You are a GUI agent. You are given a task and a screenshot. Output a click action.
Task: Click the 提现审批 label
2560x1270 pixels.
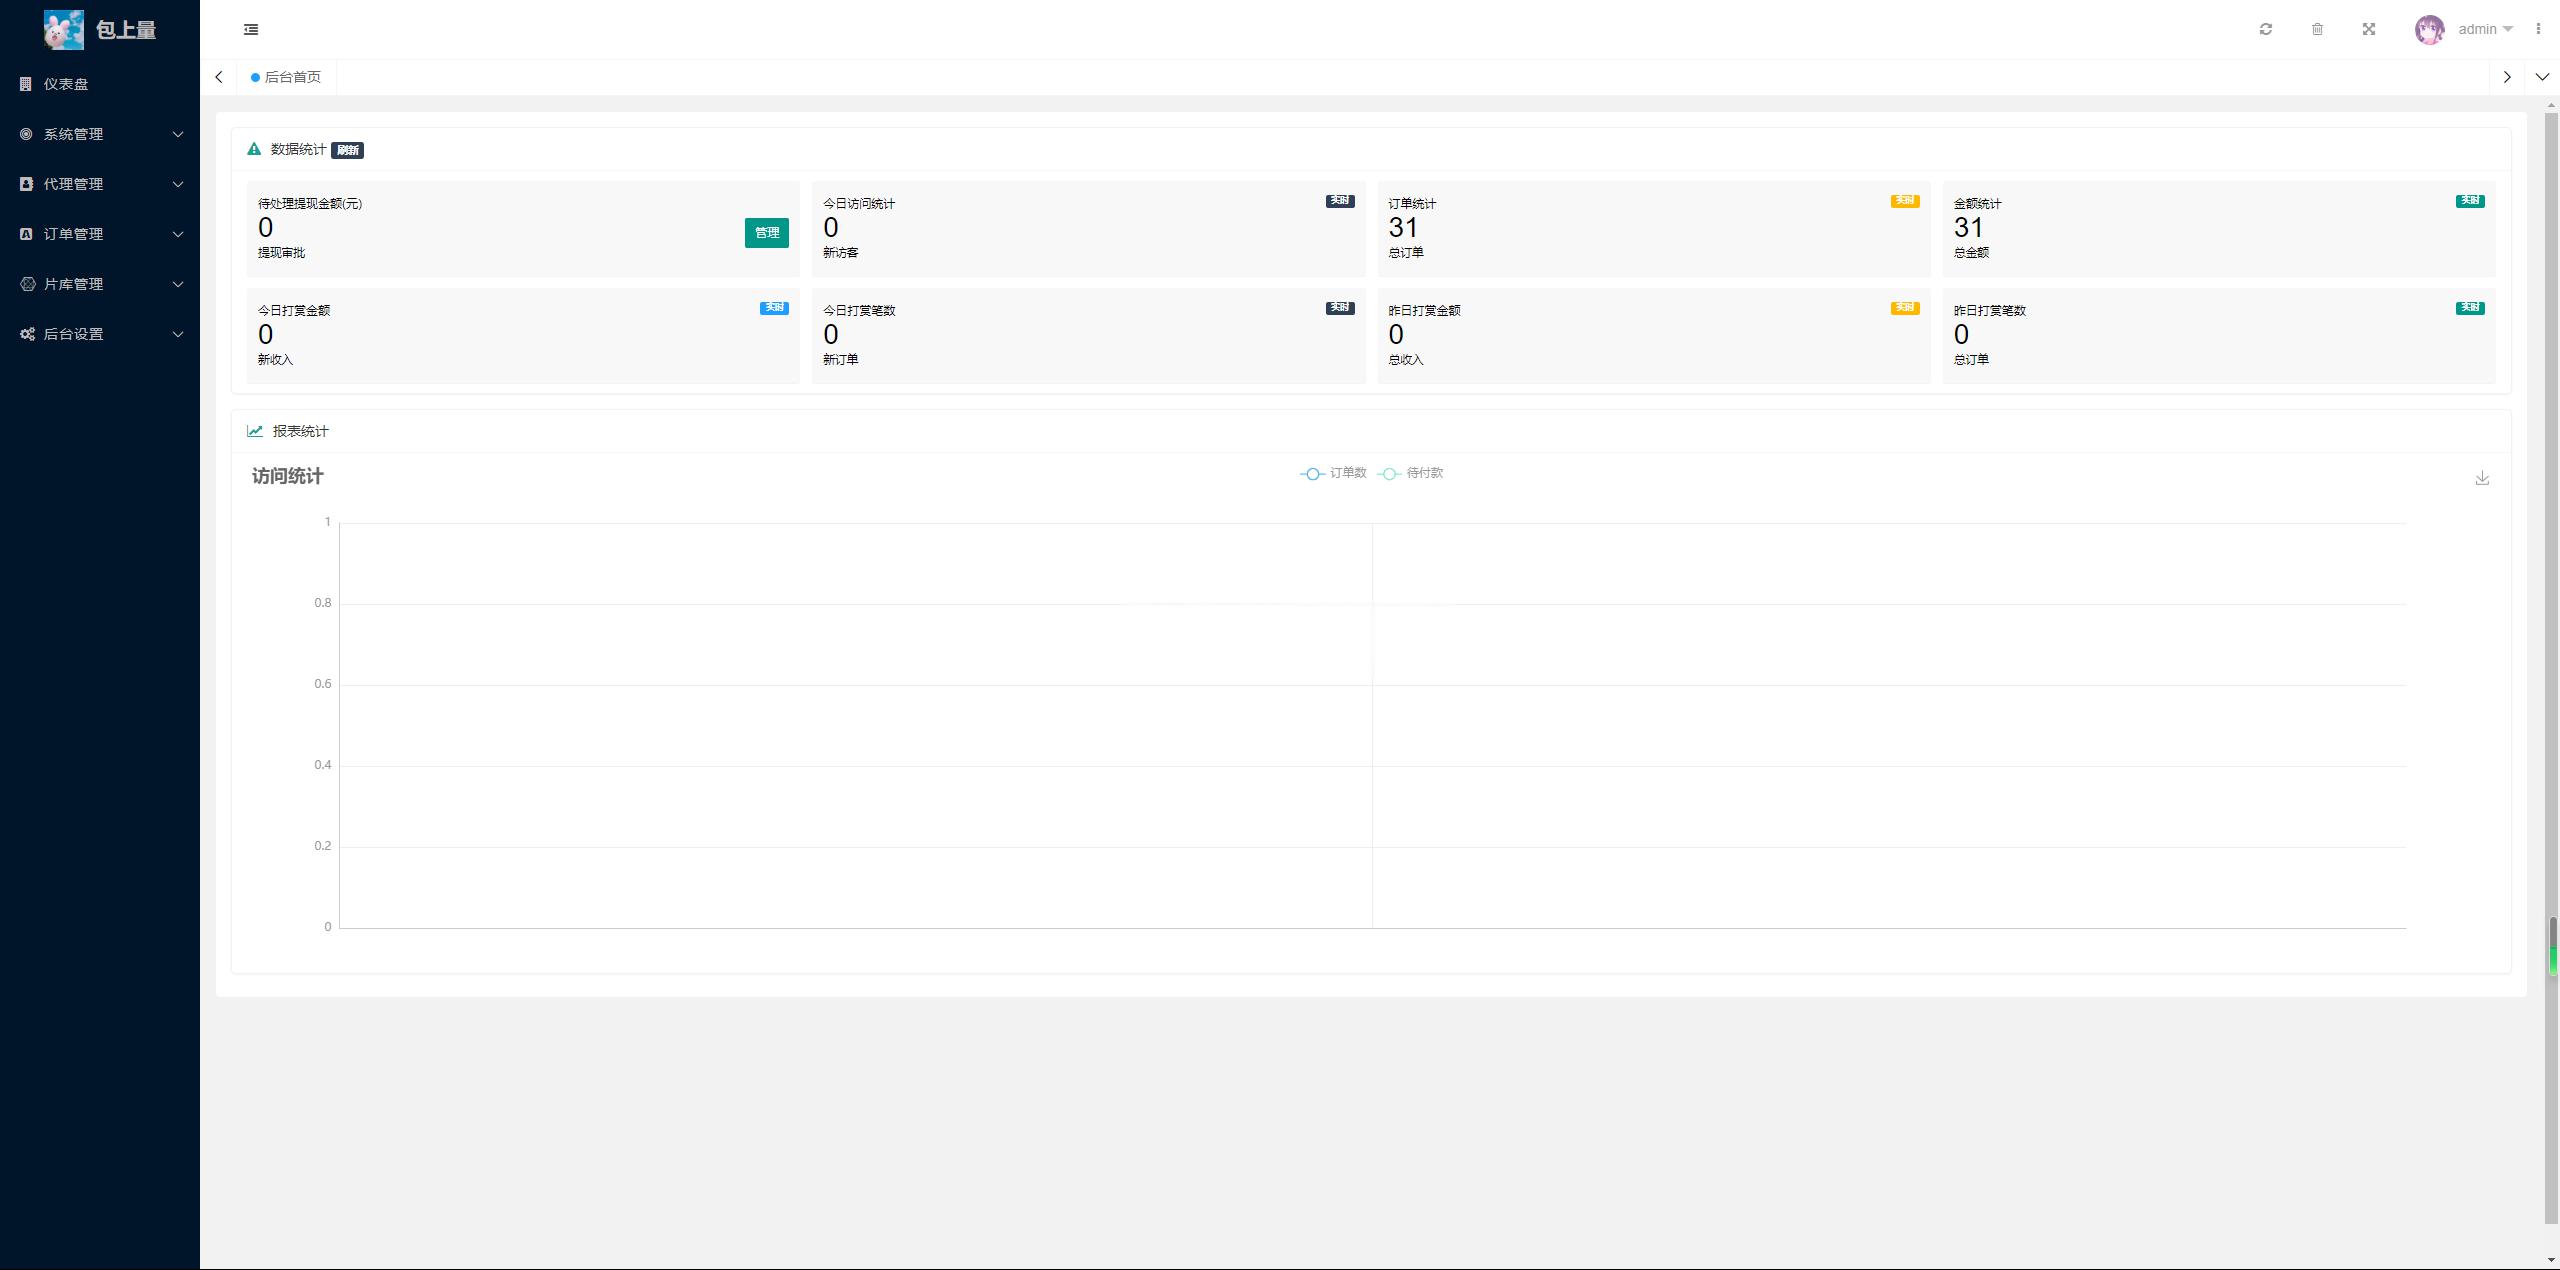click(282, 253)
